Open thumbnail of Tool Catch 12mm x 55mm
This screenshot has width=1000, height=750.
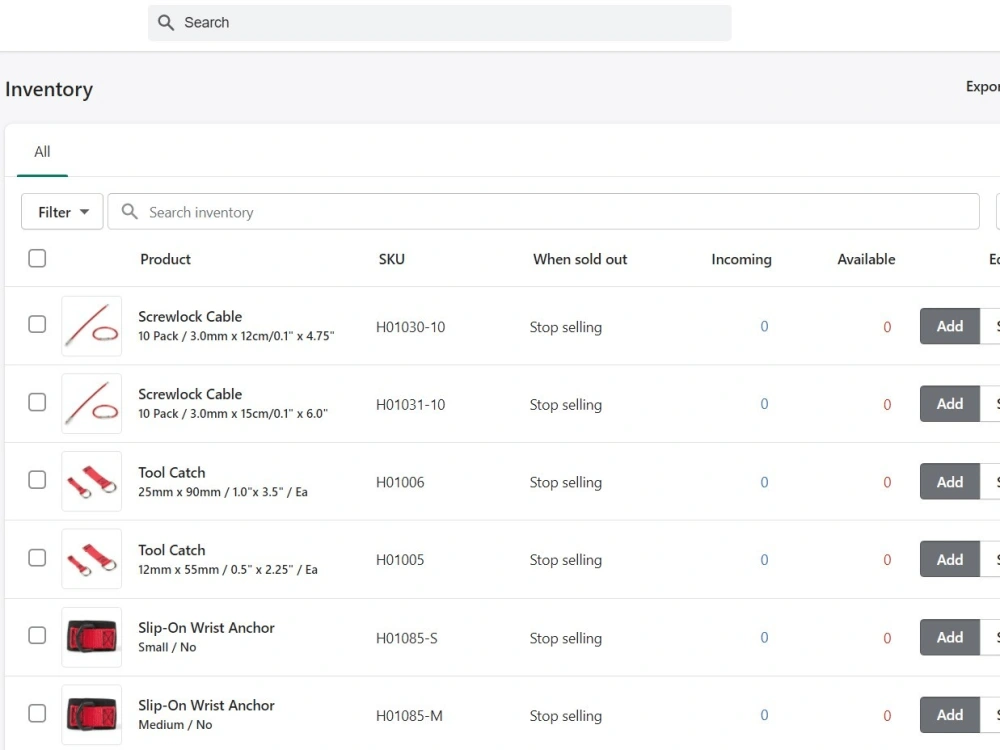92,559
